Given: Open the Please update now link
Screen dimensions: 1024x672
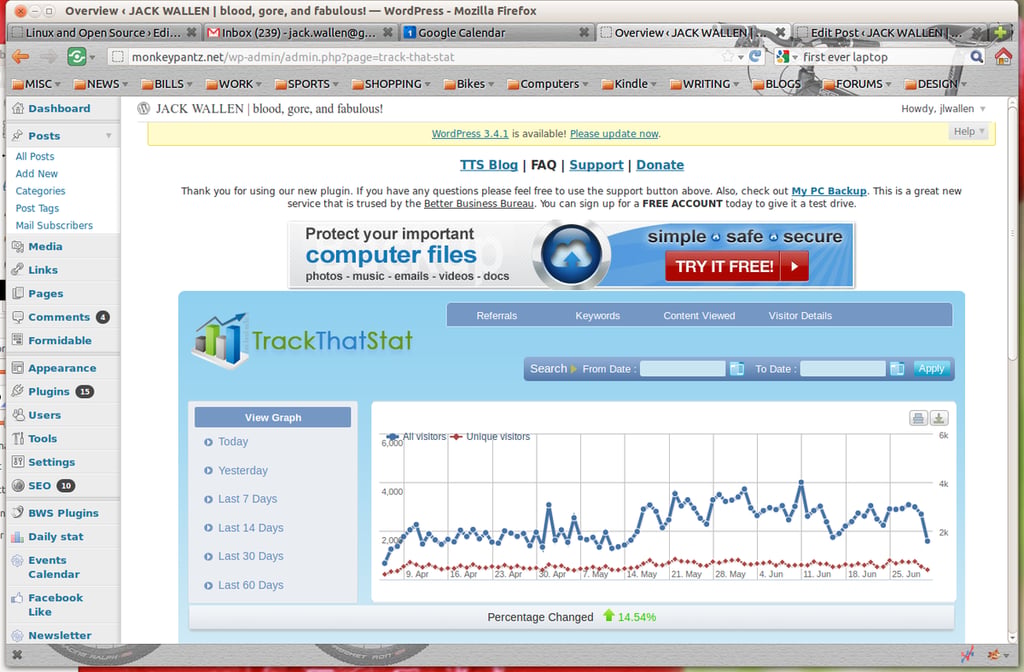Looking at the screenshot, I should (x=614, y=133).
